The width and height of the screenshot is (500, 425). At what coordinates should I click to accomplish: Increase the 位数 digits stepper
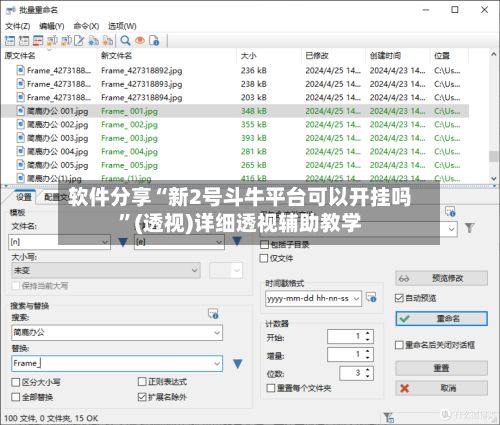coord(368,370)
